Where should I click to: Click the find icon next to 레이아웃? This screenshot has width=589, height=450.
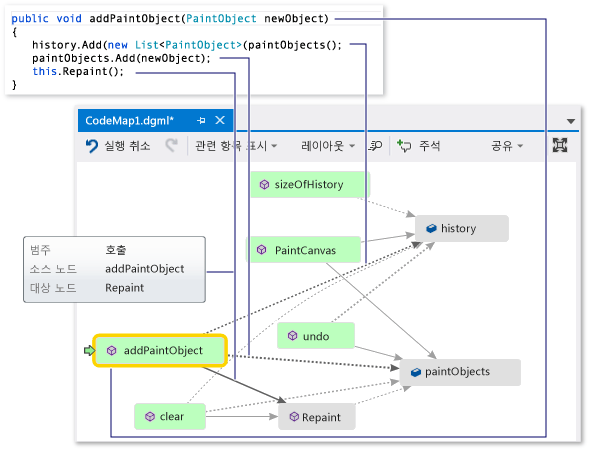point(375,146)
